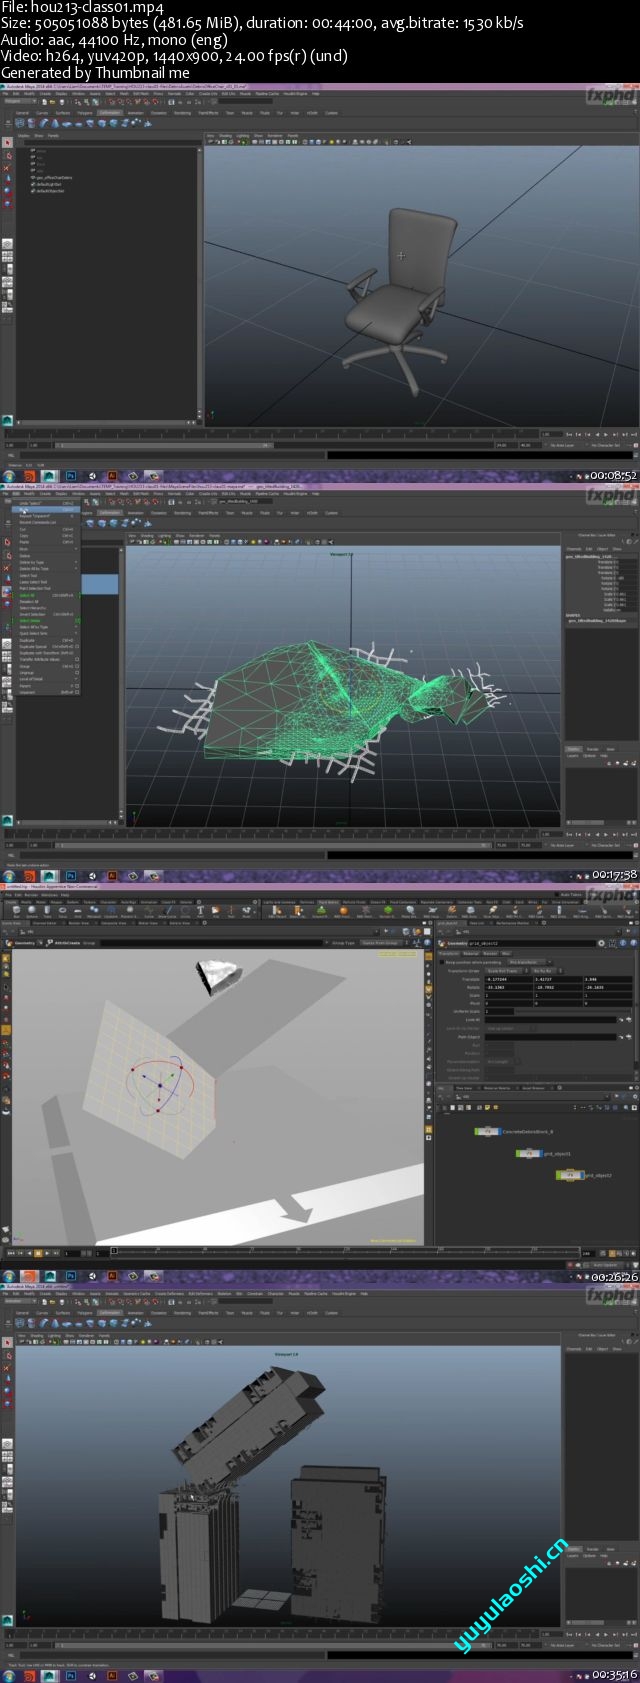Toggle Keep position when parenting checkbox

pyautogui.click(x=443, y=962)
